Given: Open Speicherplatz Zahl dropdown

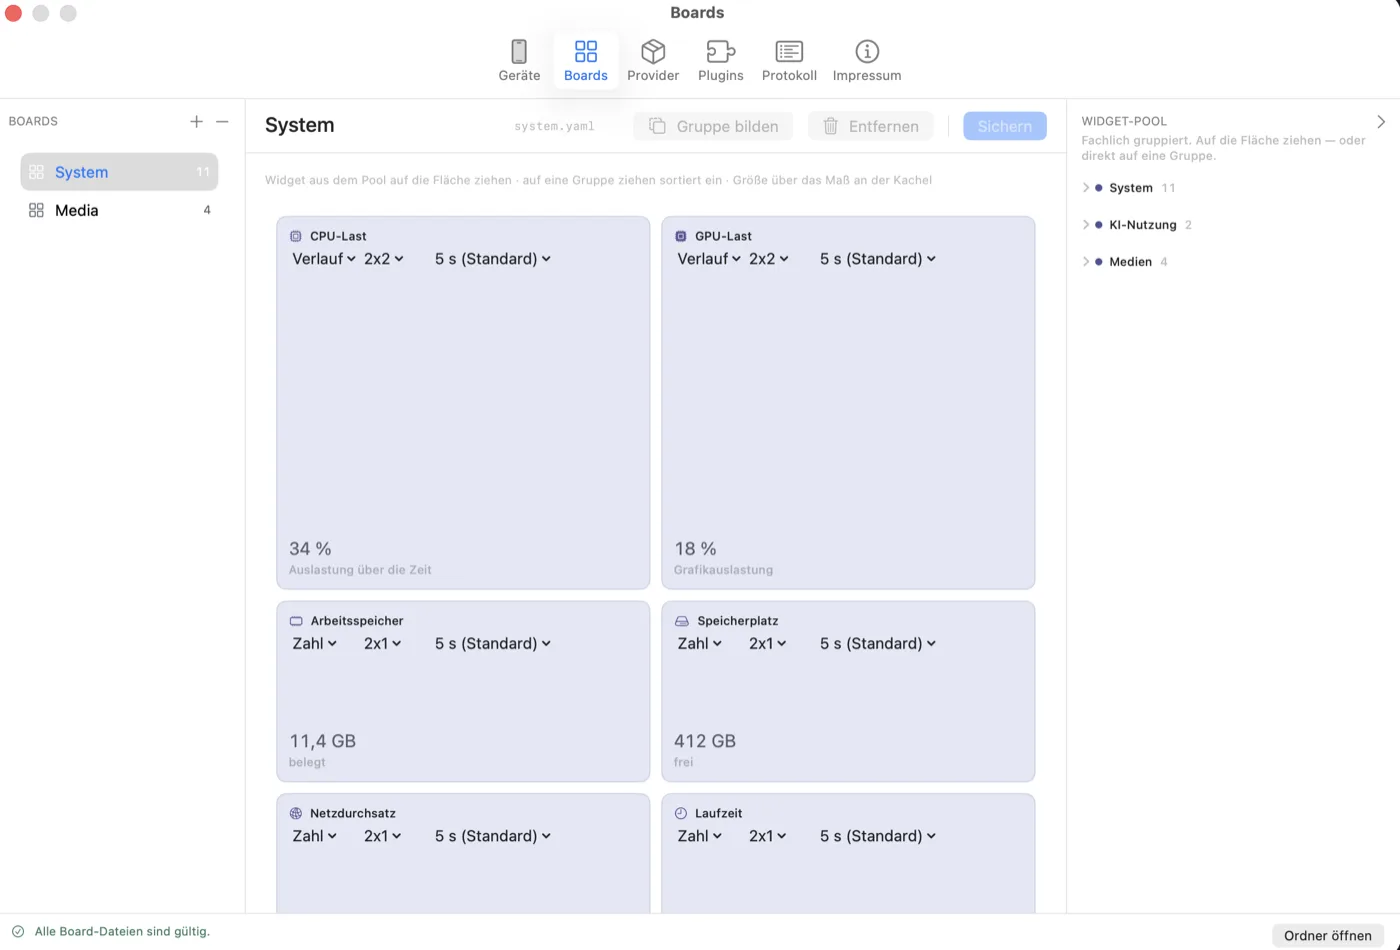Looking at the screenshot, I should click(x=700, y=644).
